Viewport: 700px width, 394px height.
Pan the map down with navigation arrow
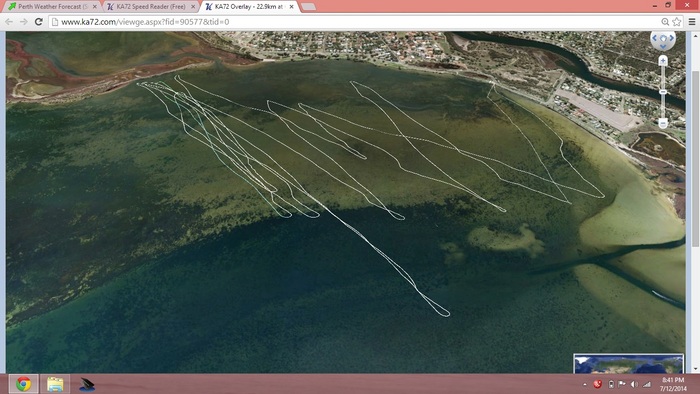(x=663, y=46)
